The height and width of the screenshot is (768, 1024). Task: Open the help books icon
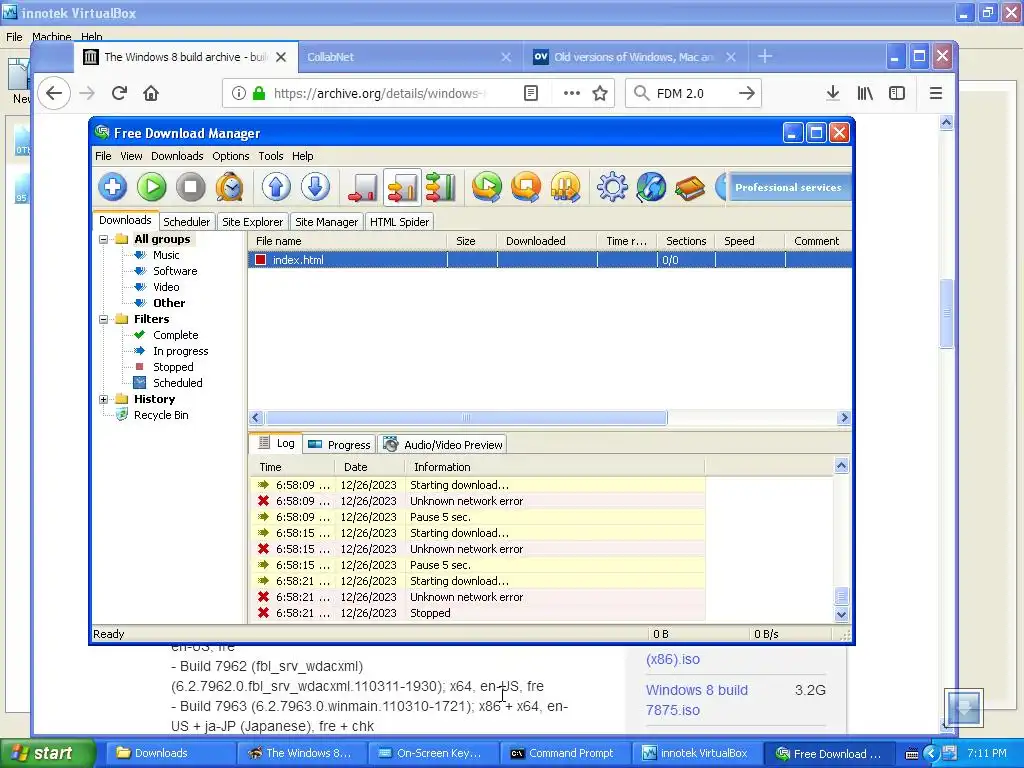(x=690, y=187)
